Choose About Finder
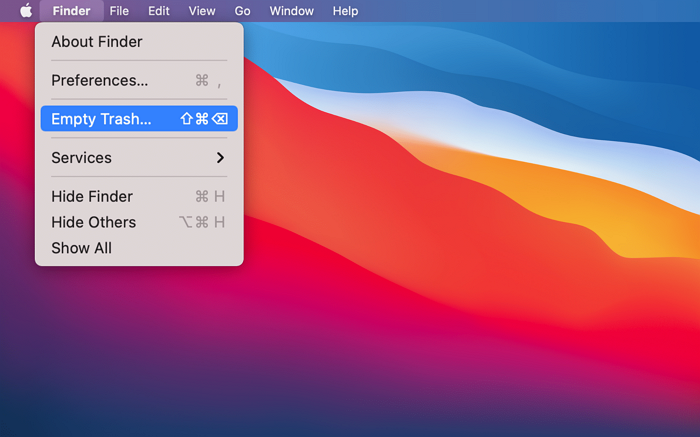The image size is (700, 437). pos(97,42)
